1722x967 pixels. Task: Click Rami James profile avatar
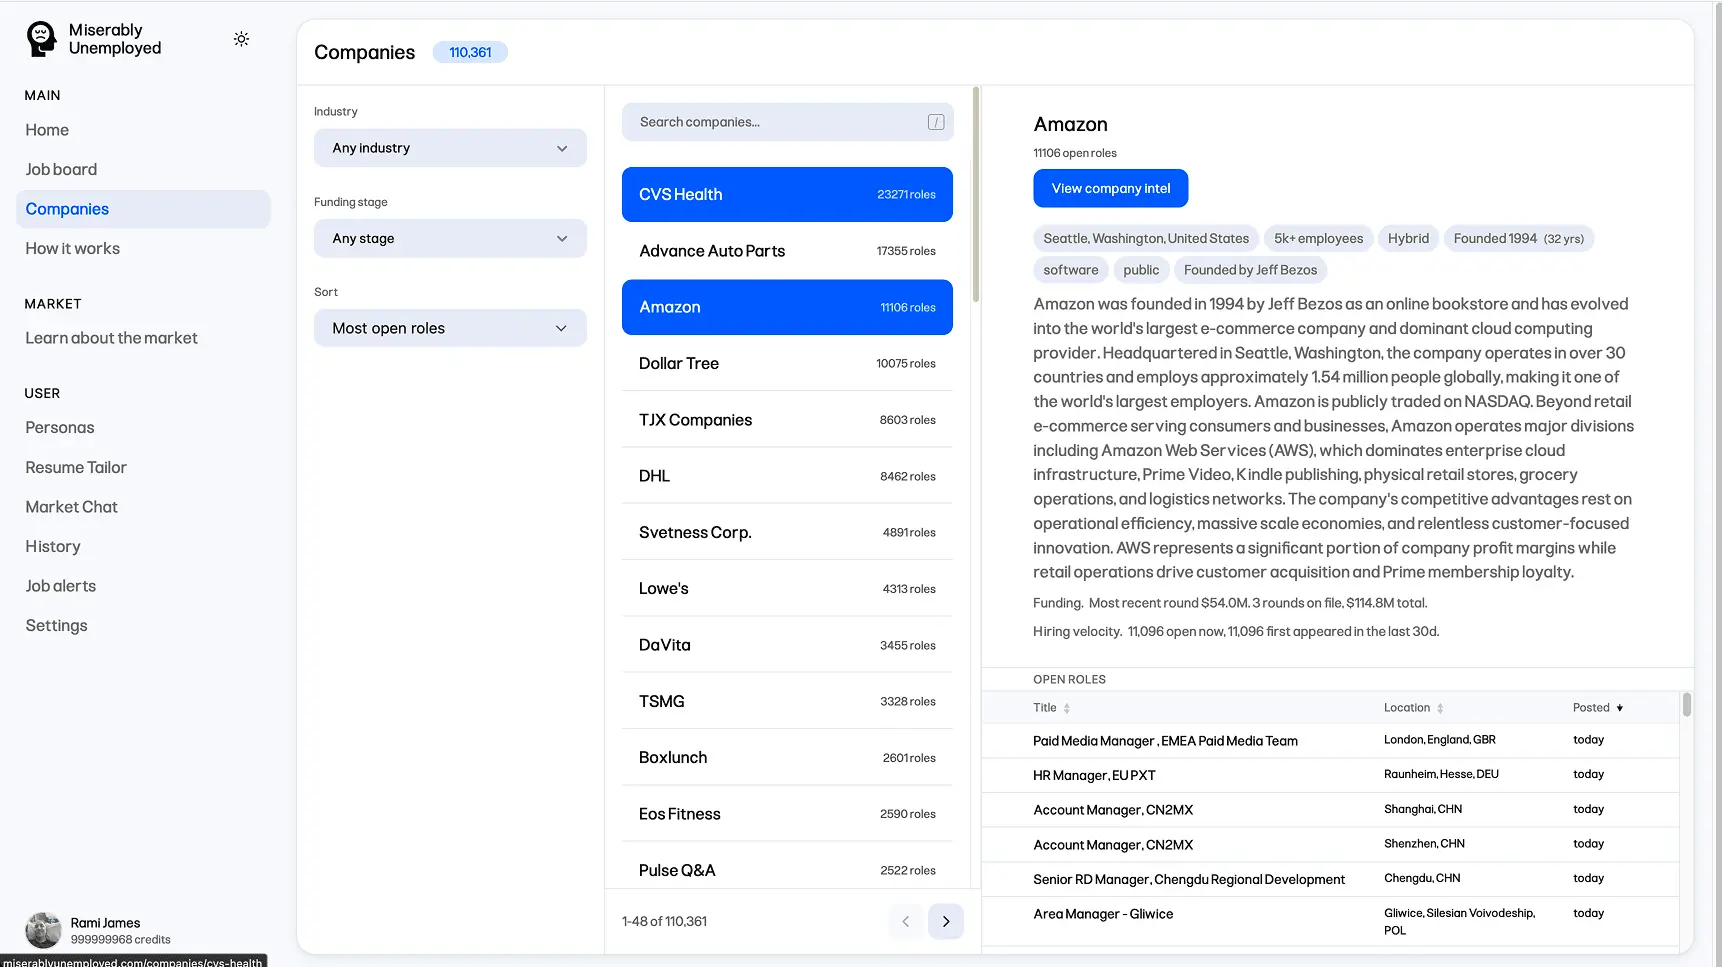[43, 930]
